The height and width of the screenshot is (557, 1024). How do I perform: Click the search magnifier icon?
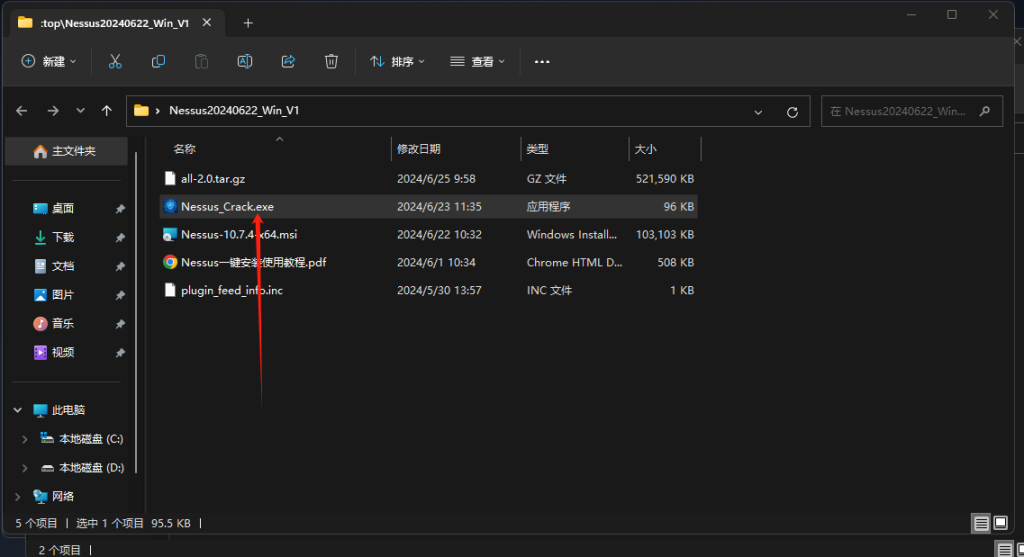click(985, 111)
